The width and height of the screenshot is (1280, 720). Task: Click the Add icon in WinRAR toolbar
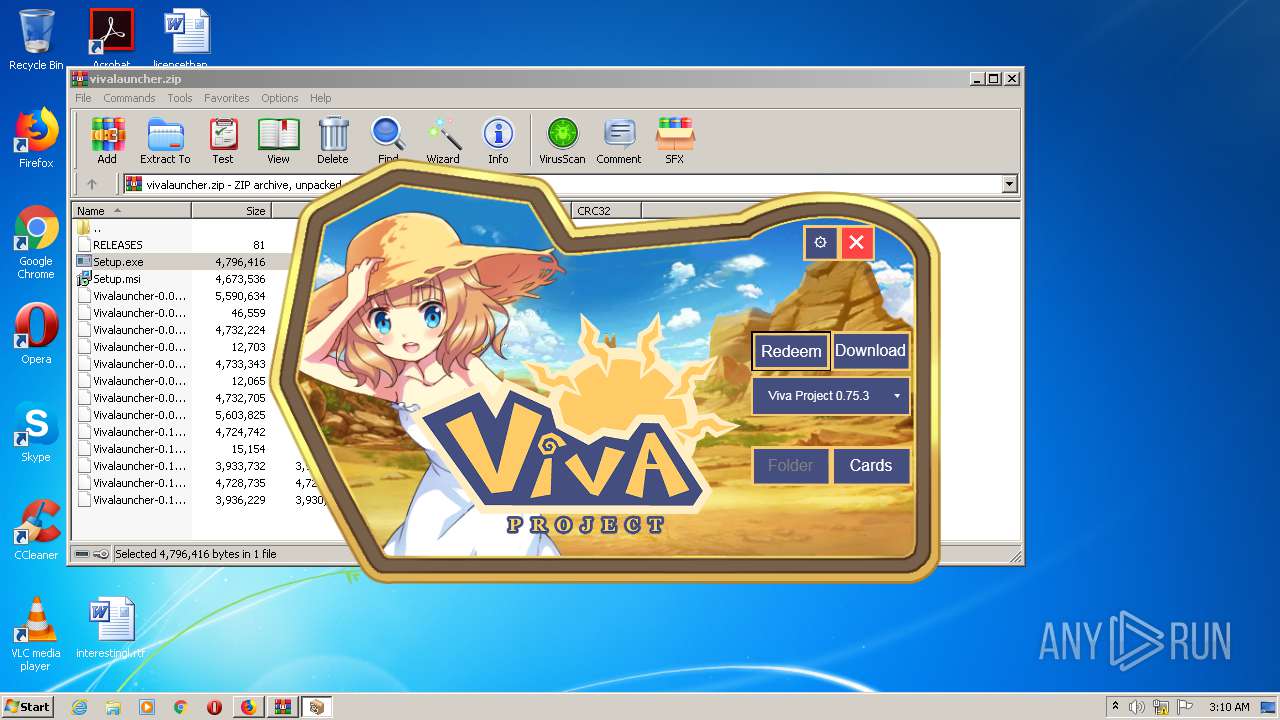pyautogui.click(x=107, y=141)
